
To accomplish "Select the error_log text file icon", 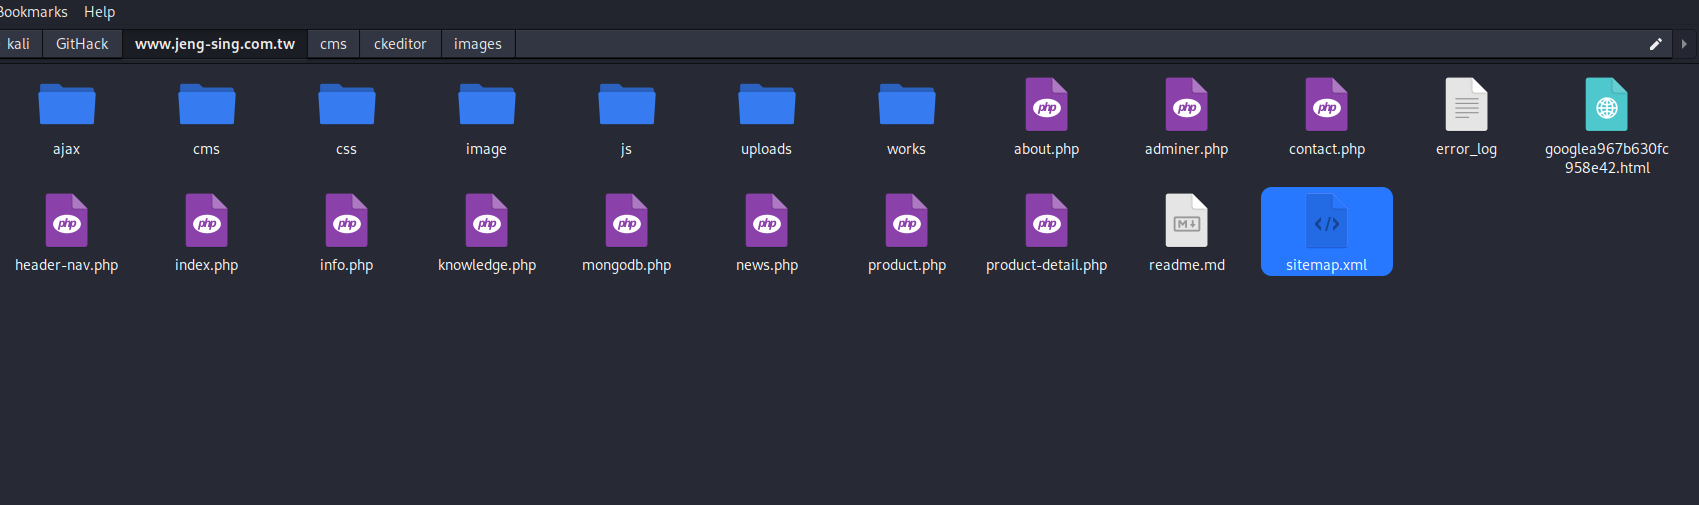I will pos(1467,104).
